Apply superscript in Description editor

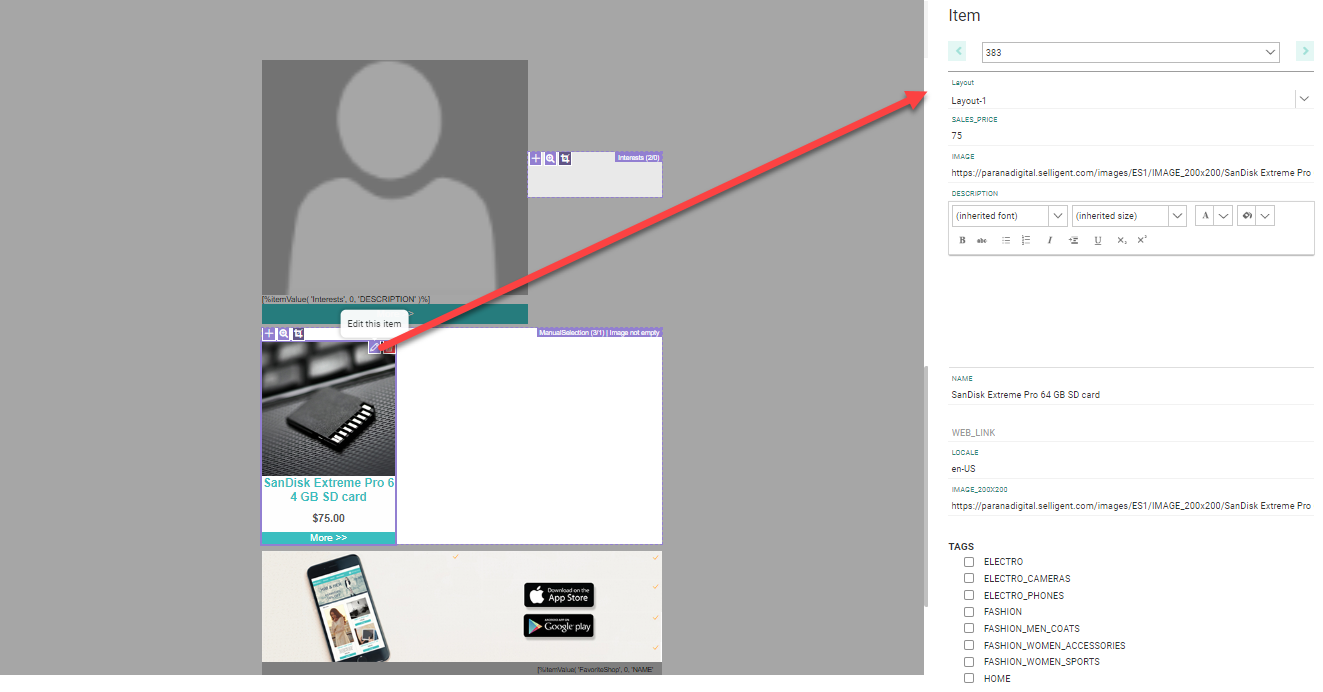pos(1142,240)
